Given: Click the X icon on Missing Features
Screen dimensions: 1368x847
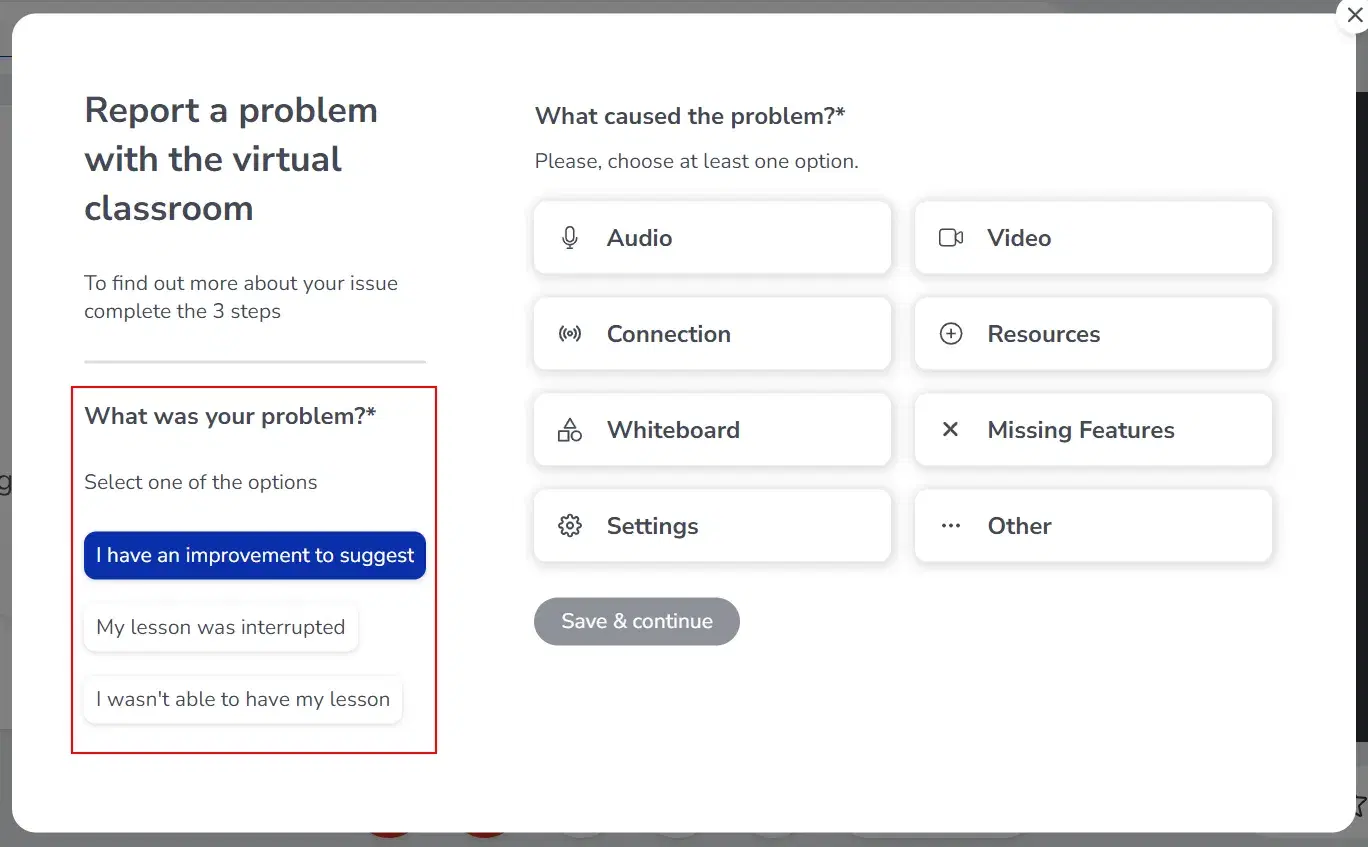Looking at the screenshot, I should coord(951,430).
